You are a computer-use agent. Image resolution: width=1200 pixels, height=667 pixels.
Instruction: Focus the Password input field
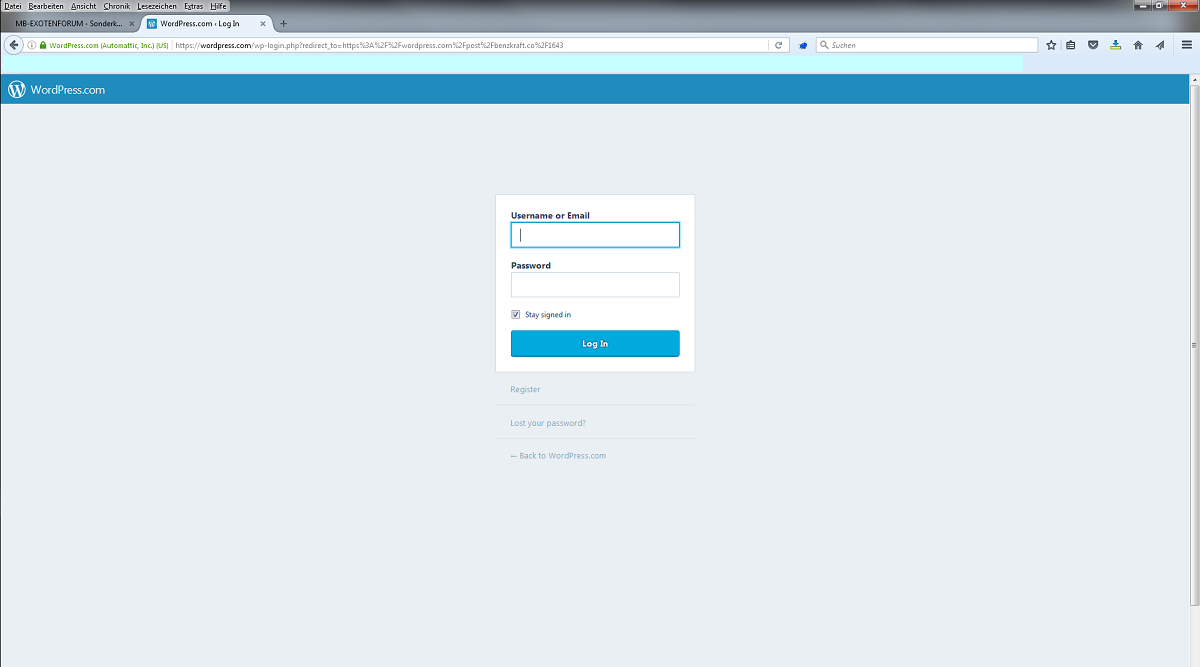click(x=595, y=285)
